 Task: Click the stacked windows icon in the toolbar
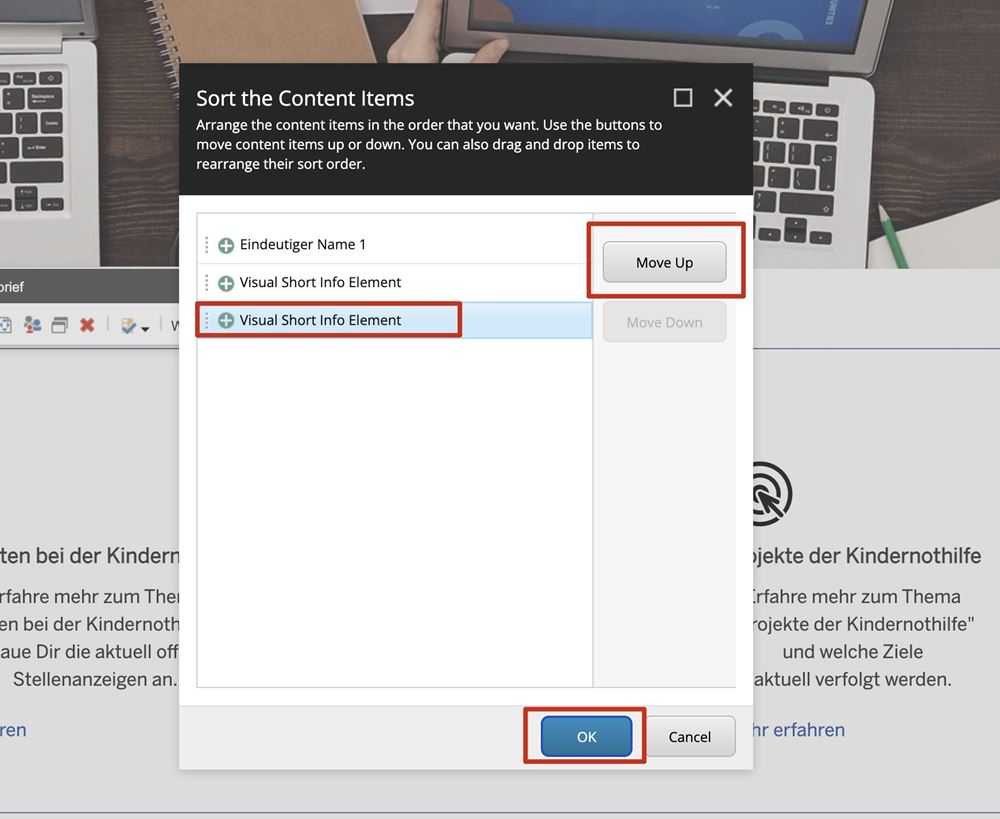click(60, 325)
